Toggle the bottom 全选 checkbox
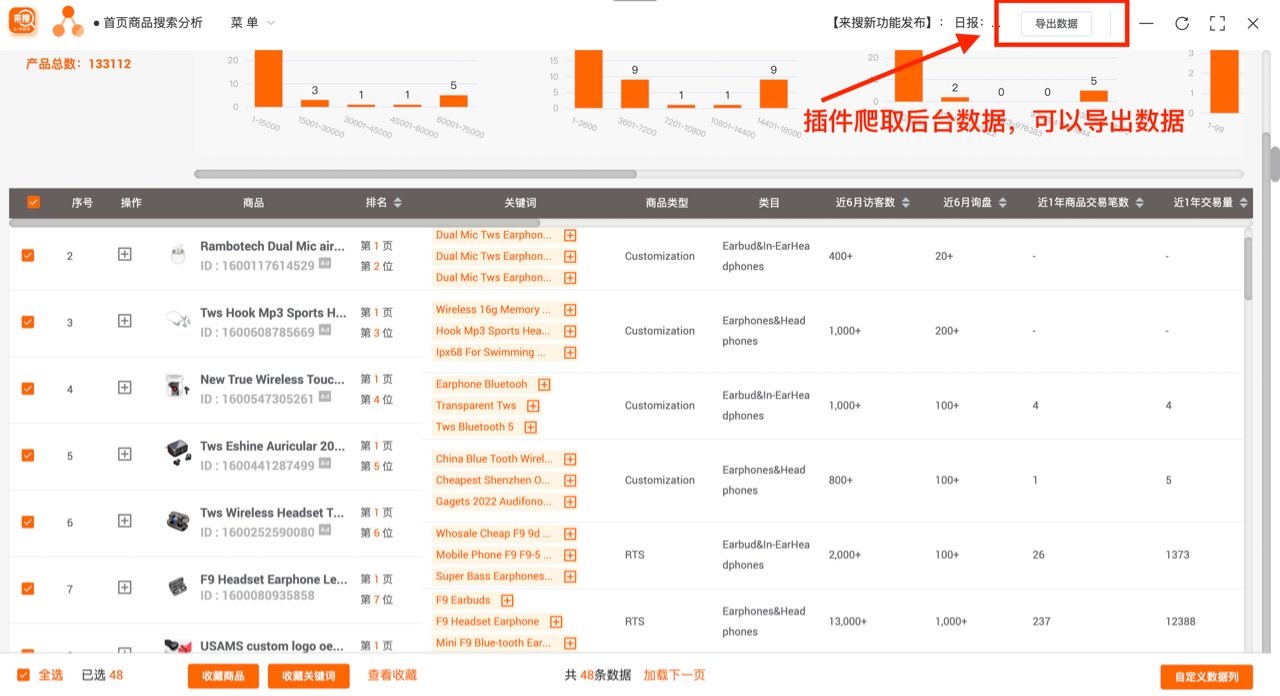Screen dimensions: 1280x696 24,675
